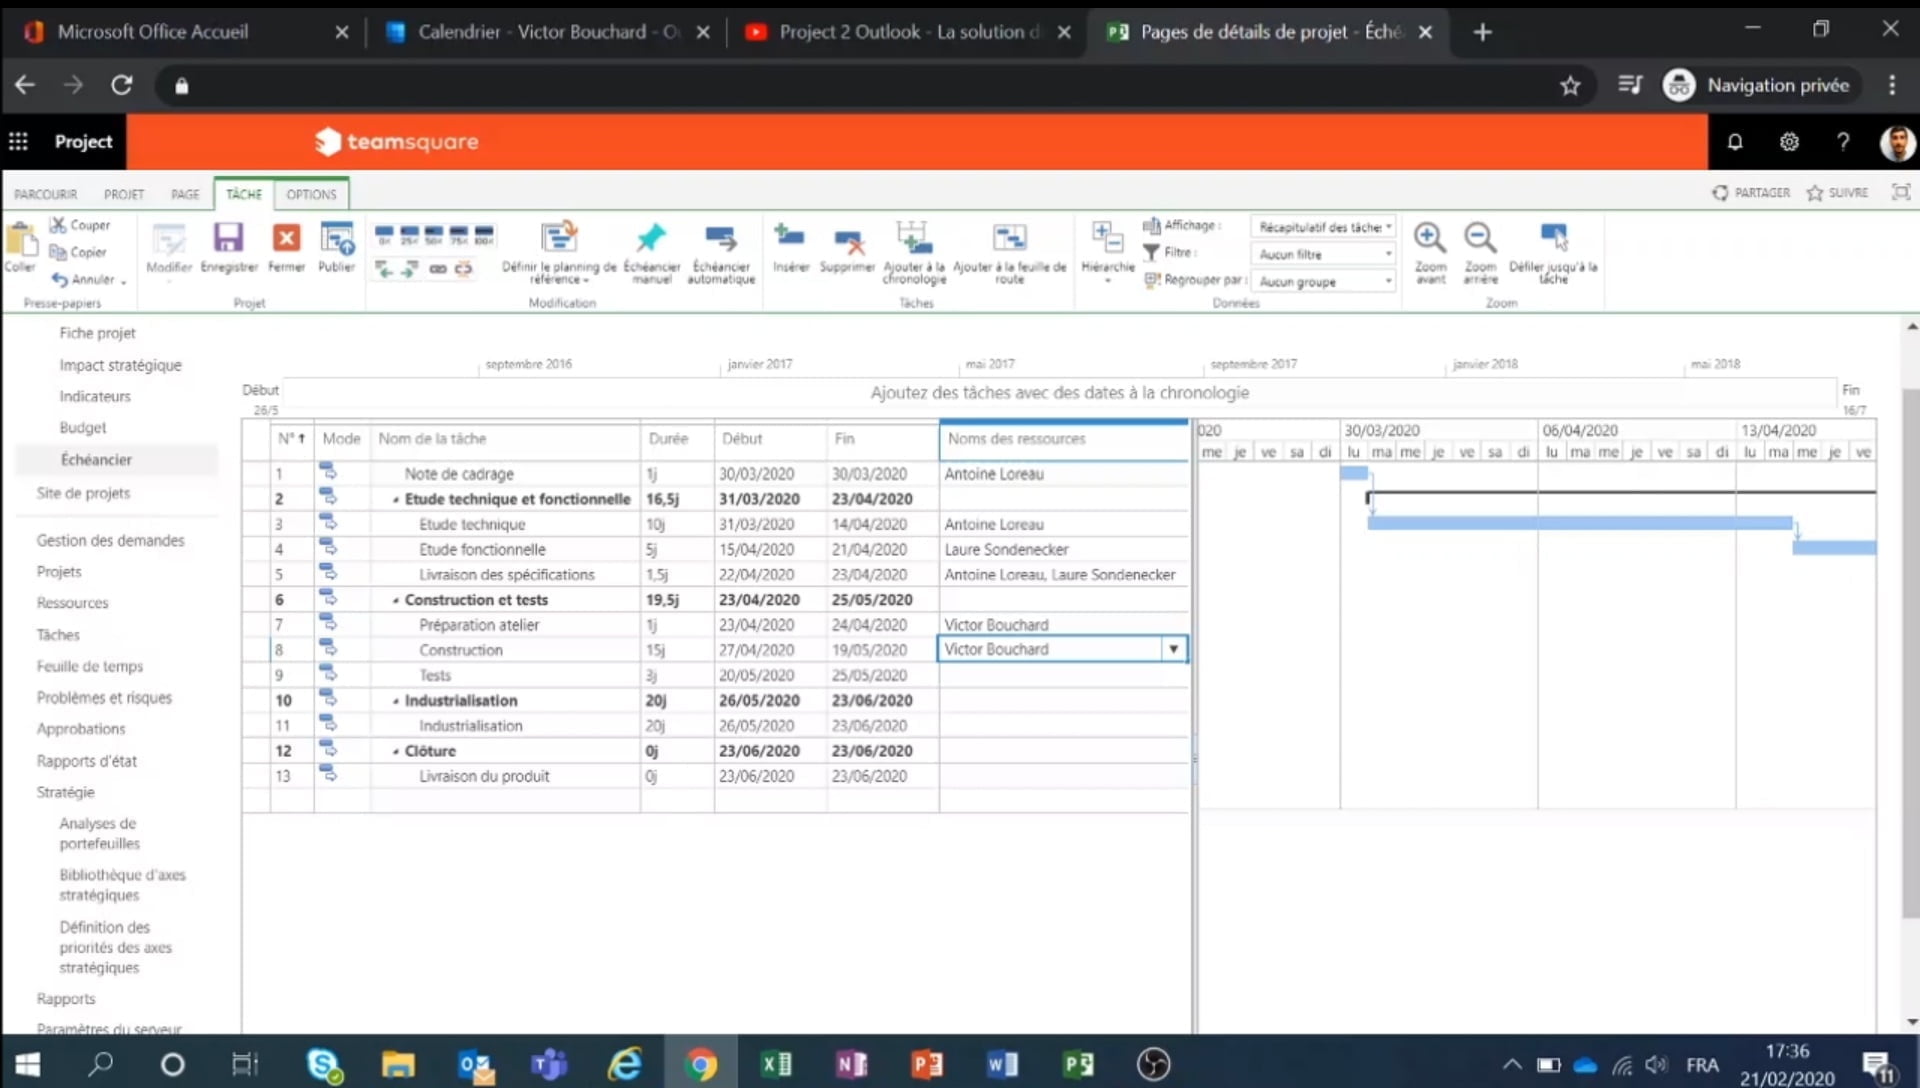1920x1088 pixels.
Task: Open the settings gear menu
Action: pyautogui.click(x=1789, y=142)
